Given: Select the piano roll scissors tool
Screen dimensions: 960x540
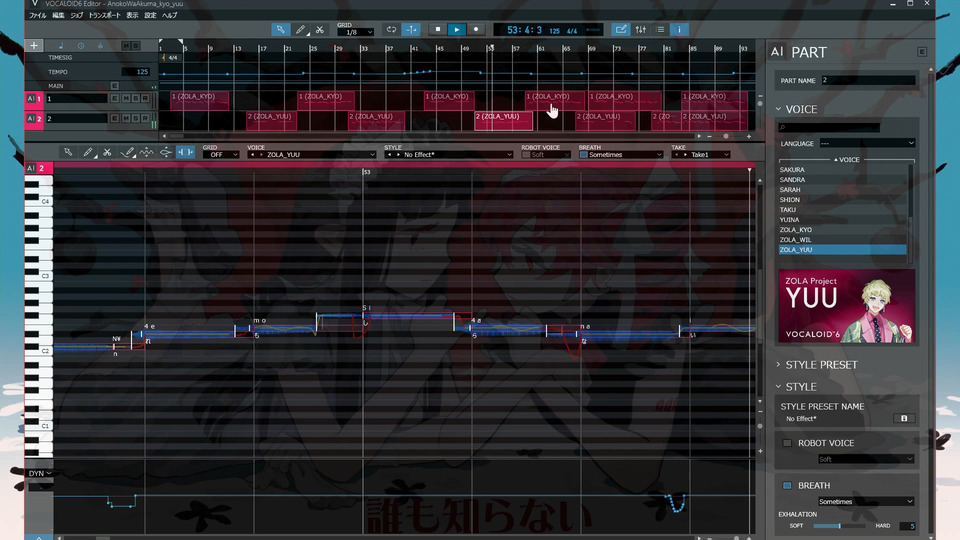Looking at the screenshot, I should point(107,152).
